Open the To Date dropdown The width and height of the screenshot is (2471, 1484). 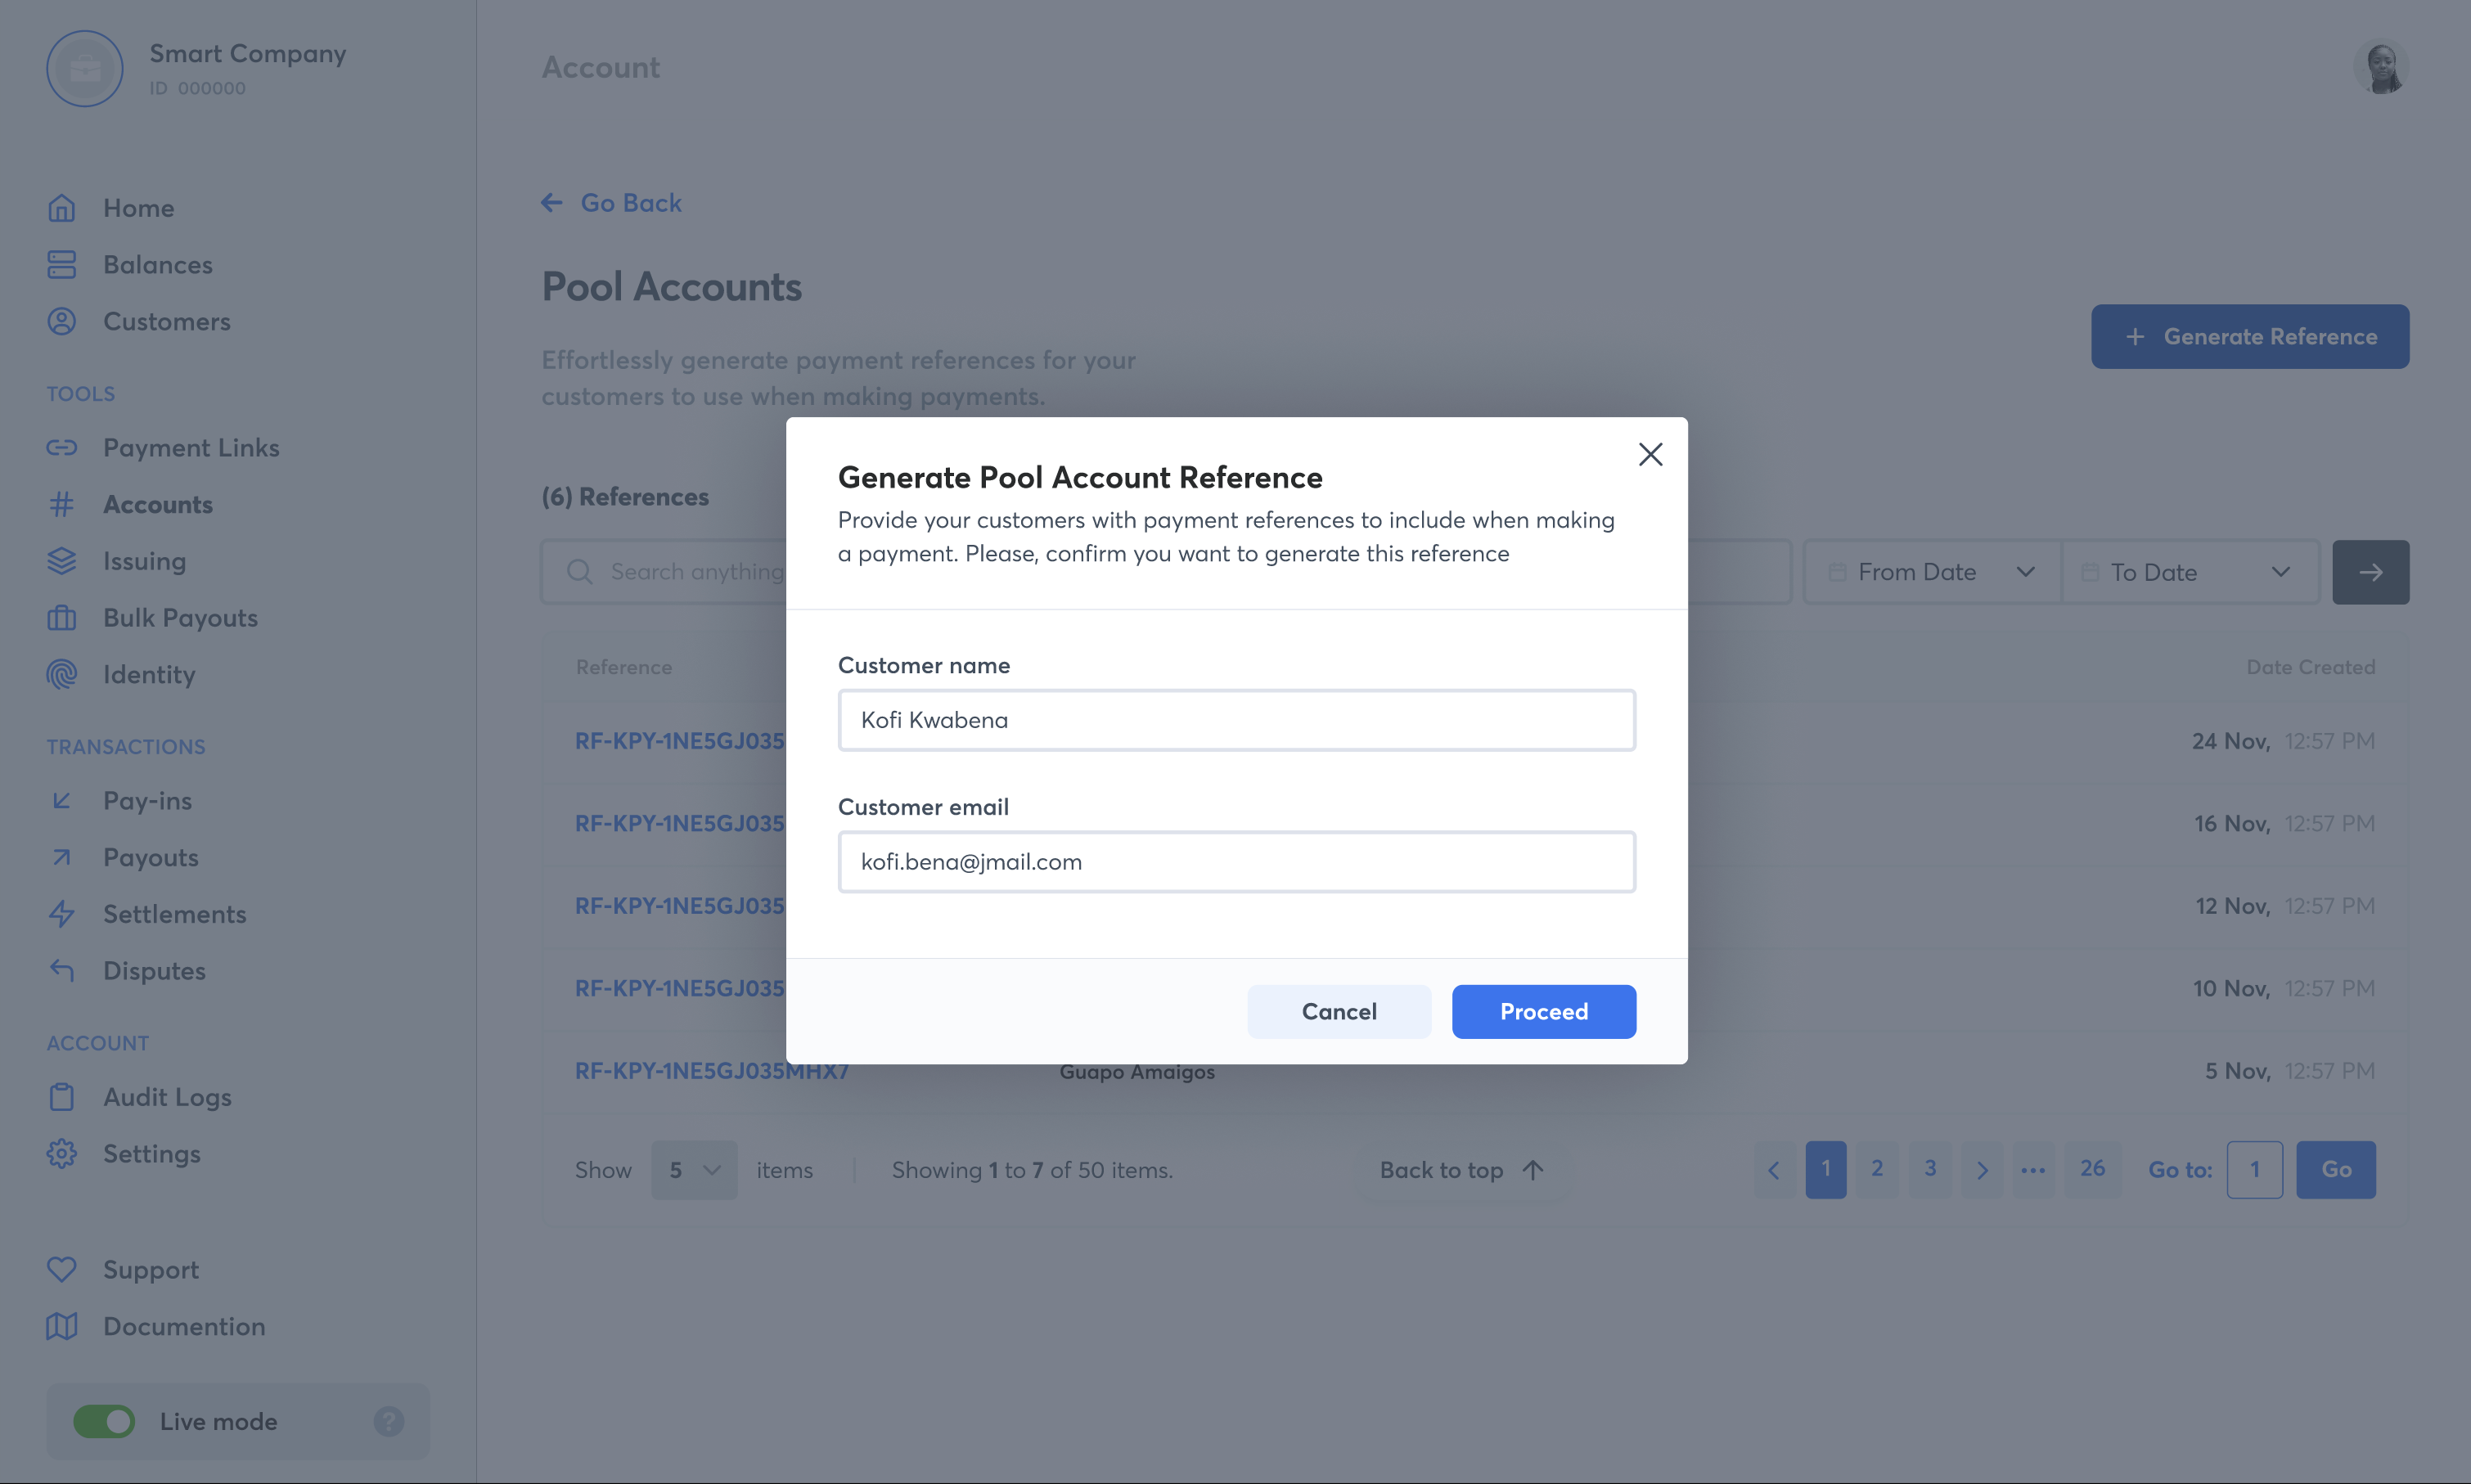2190,572
